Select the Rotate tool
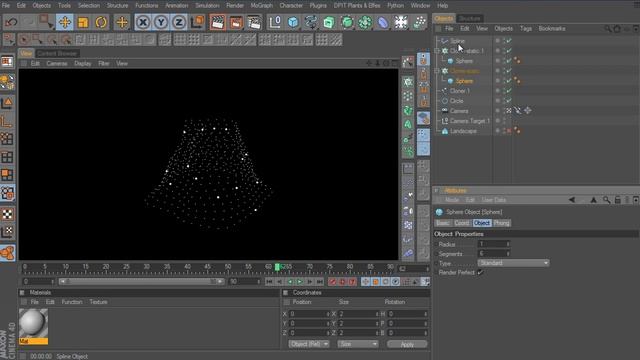This screenshot has width=640, height=360. tap(101, 22)
